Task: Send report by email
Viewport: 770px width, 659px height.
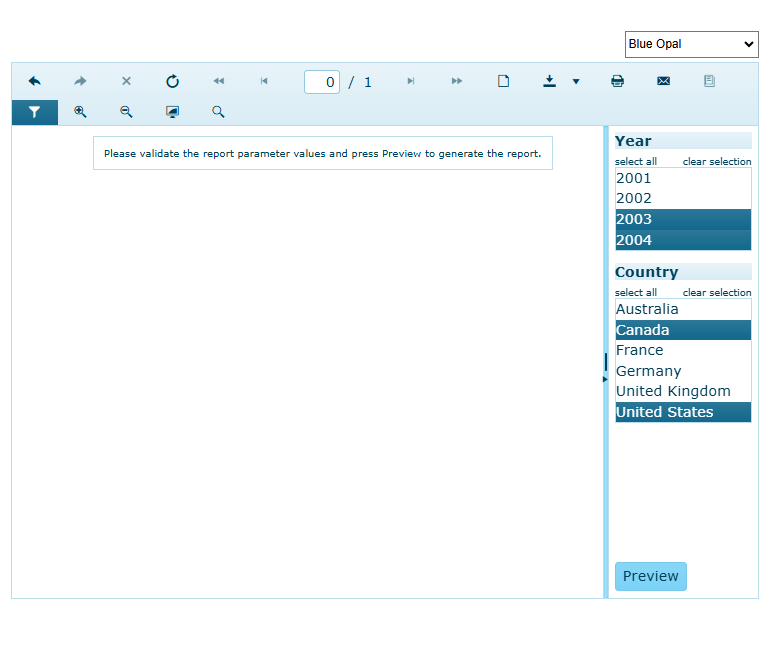Action: point(663,82)
